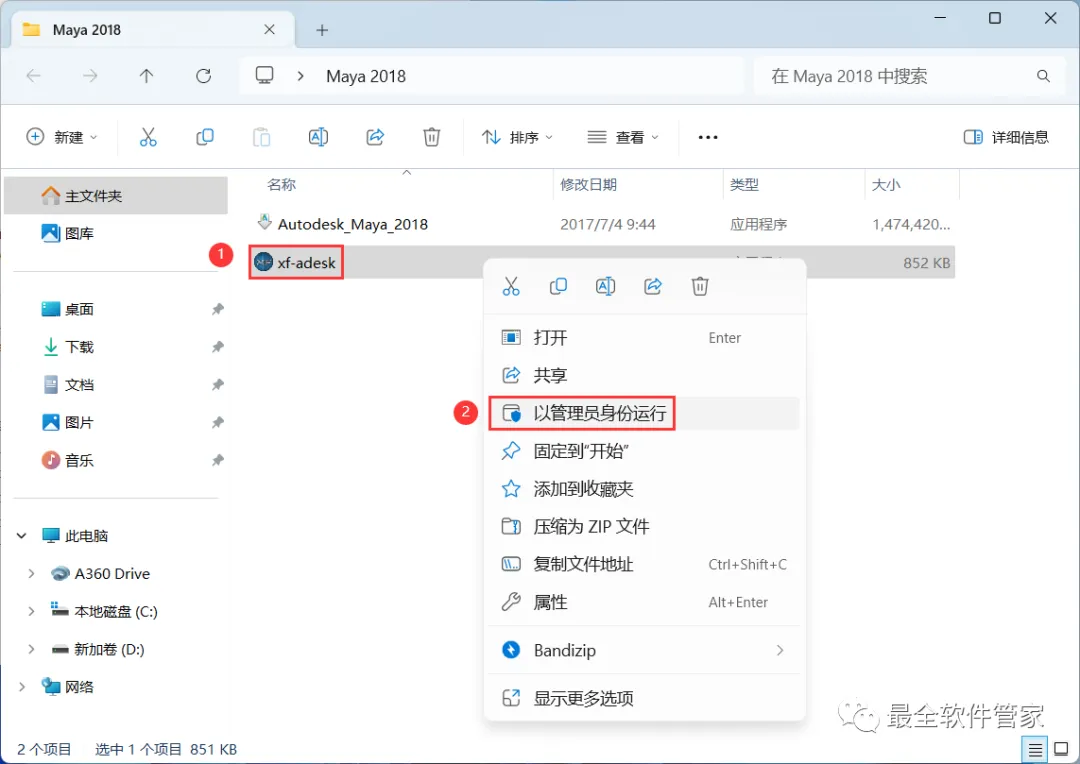Open the 查看 view dropdown

pos(623,137)
